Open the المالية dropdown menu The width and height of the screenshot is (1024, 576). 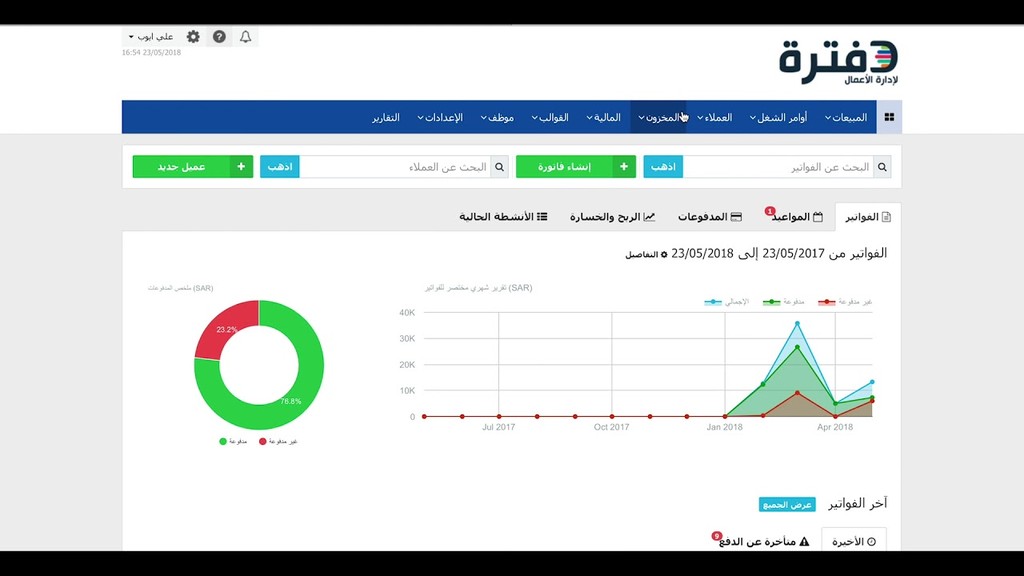603,118
